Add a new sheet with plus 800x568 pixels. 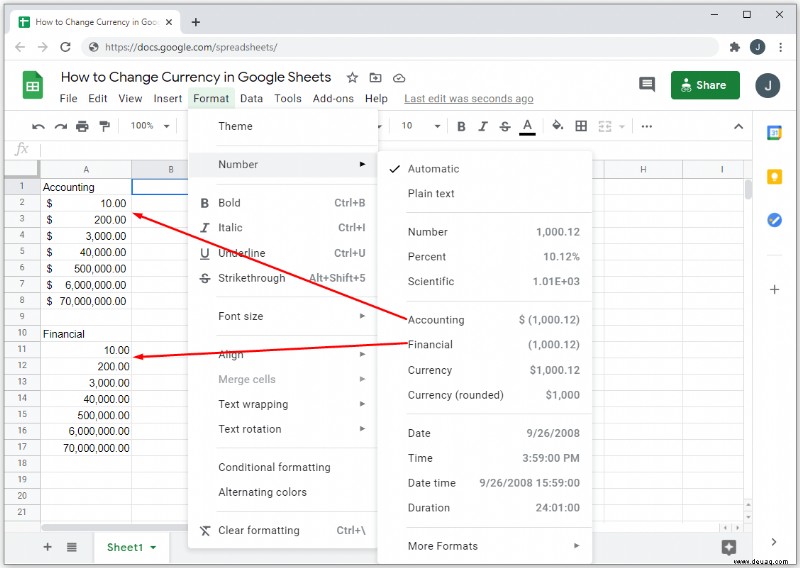click(x=47, y=547)
